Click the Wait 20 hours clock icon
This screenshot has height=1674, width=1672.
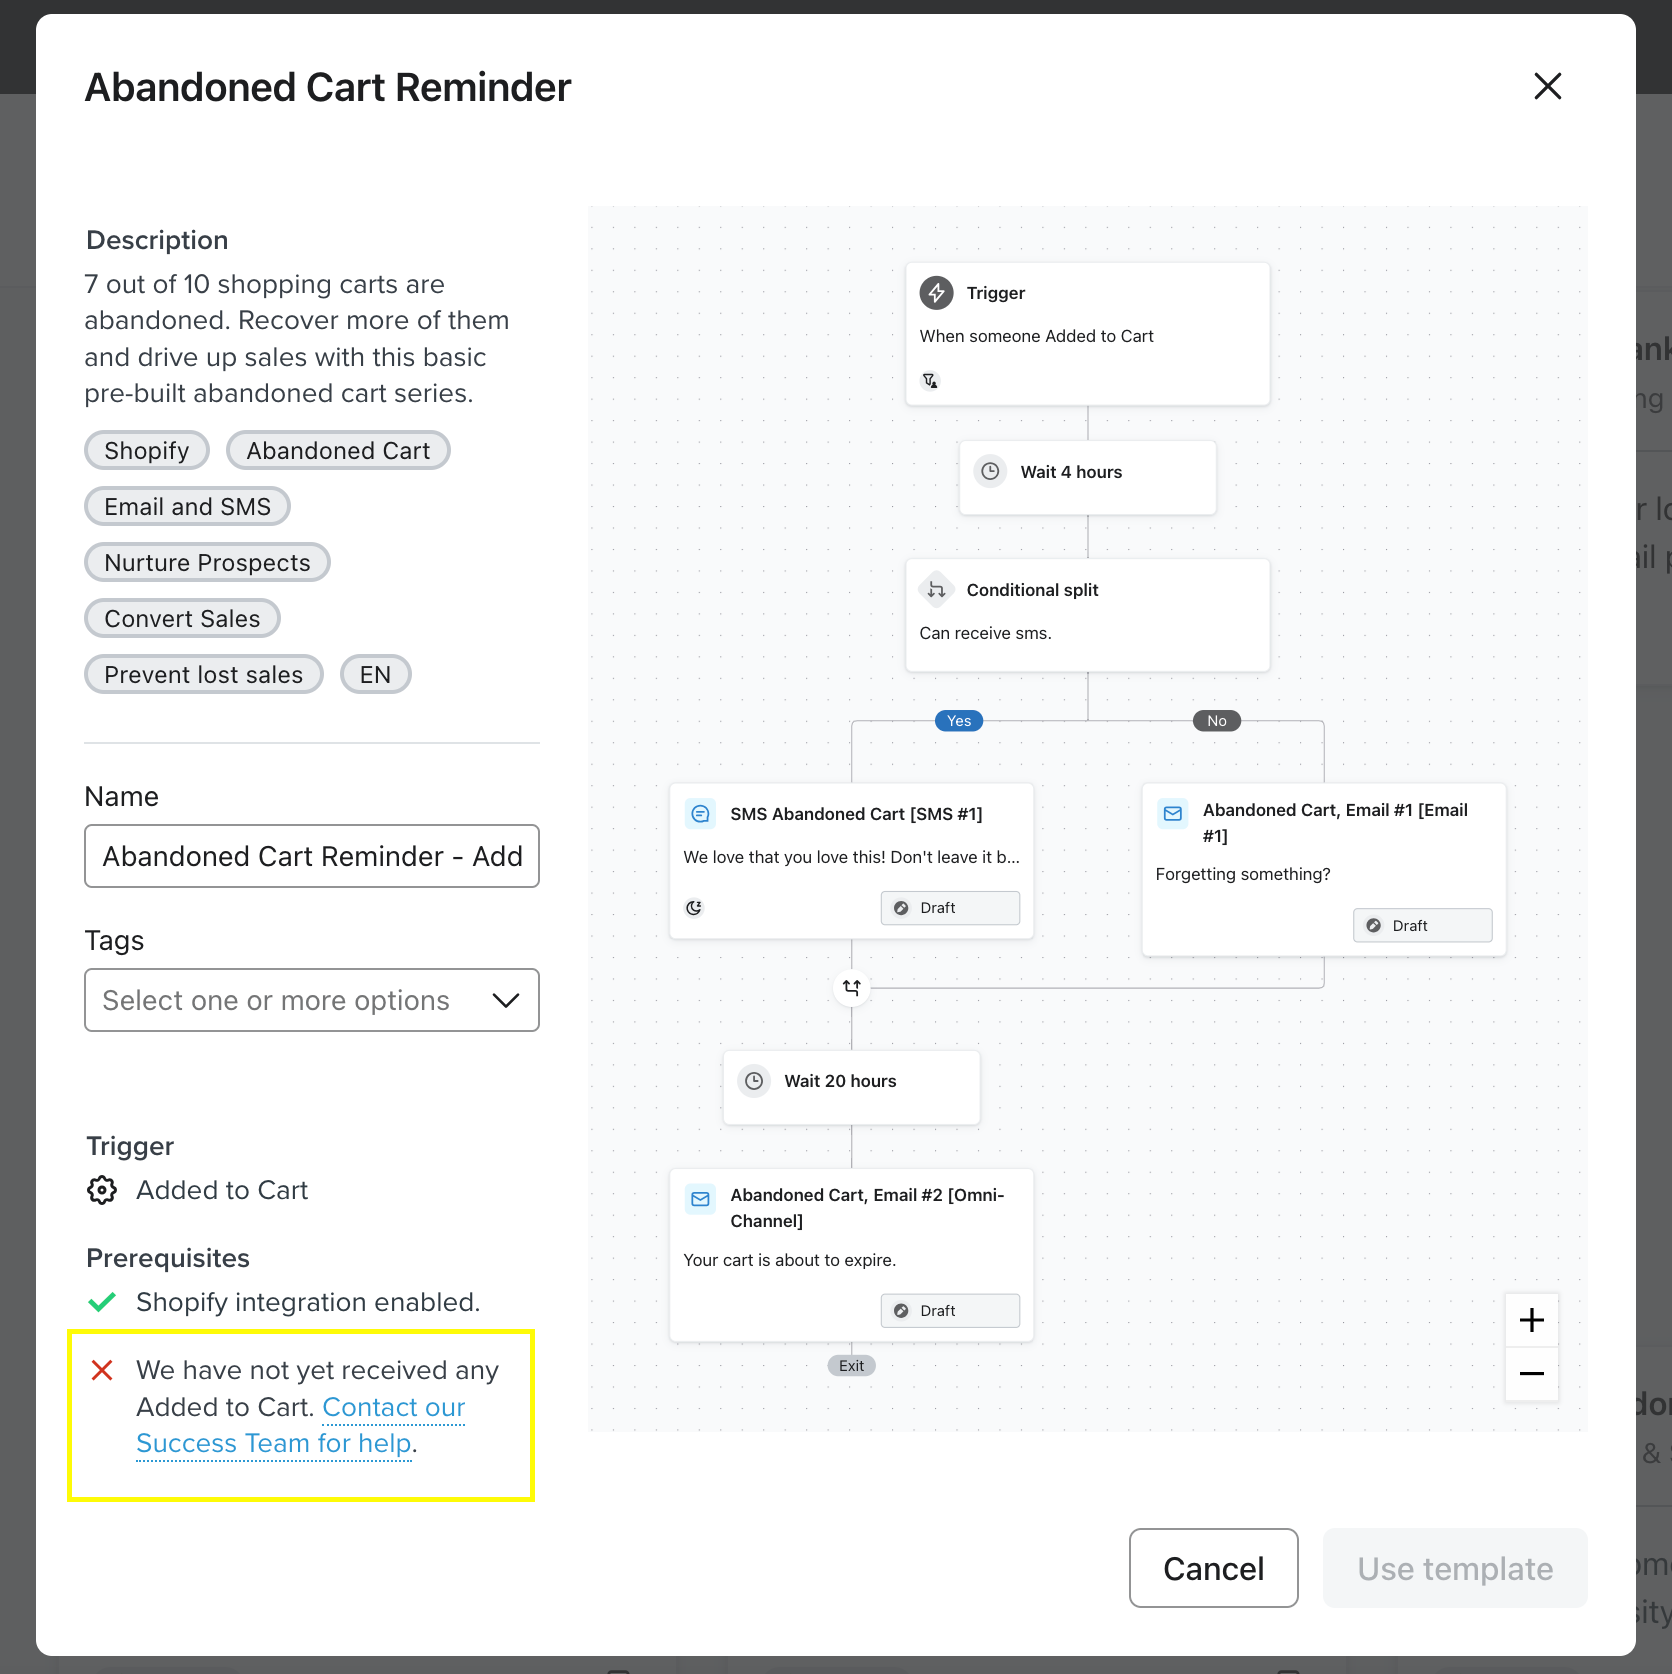pyautogui.click(x=754, y=1081)
